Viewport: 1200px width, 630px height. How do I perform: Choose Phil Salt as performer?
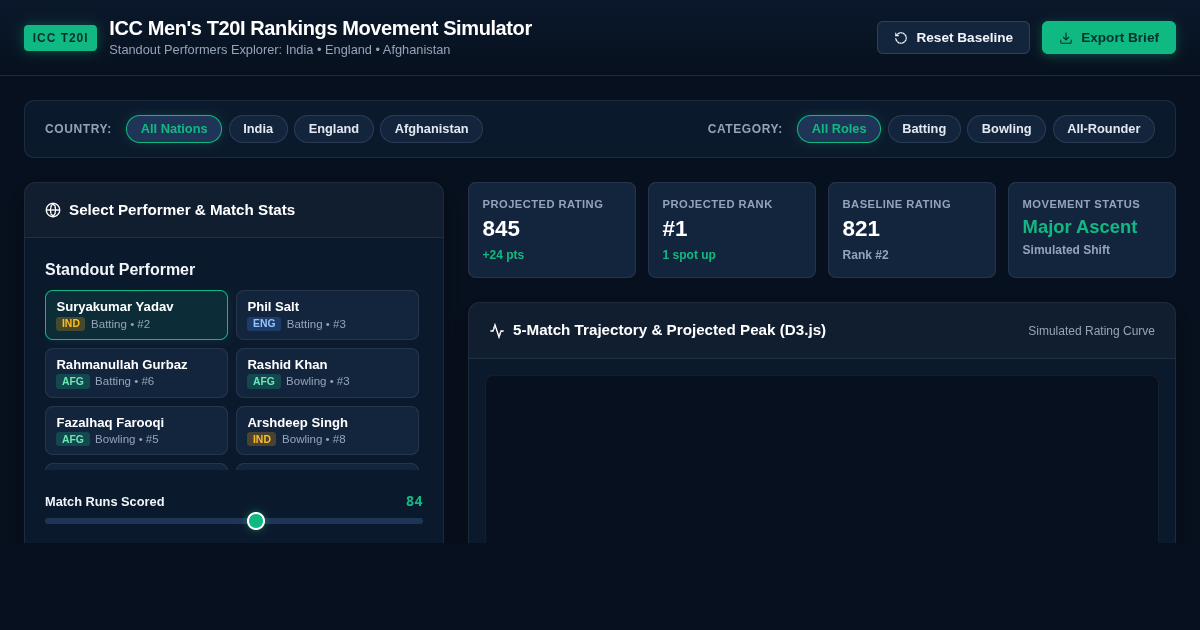pyautogui.click(x=327, y=315)
